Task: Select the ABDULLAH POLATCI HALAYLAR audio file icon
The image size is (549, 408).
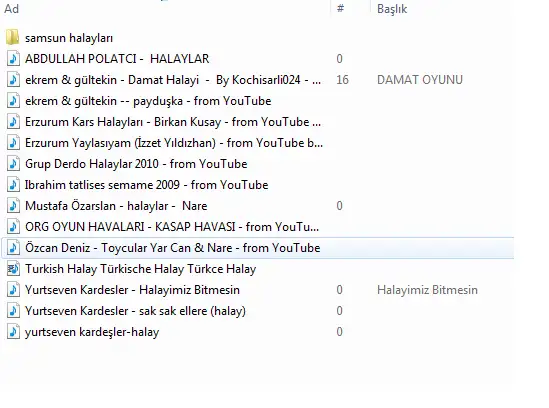Action: 13,58
